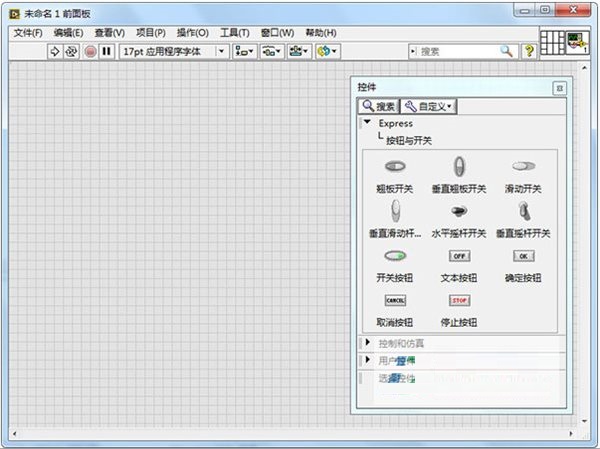Click the VI icon at top right

[577, 42]
